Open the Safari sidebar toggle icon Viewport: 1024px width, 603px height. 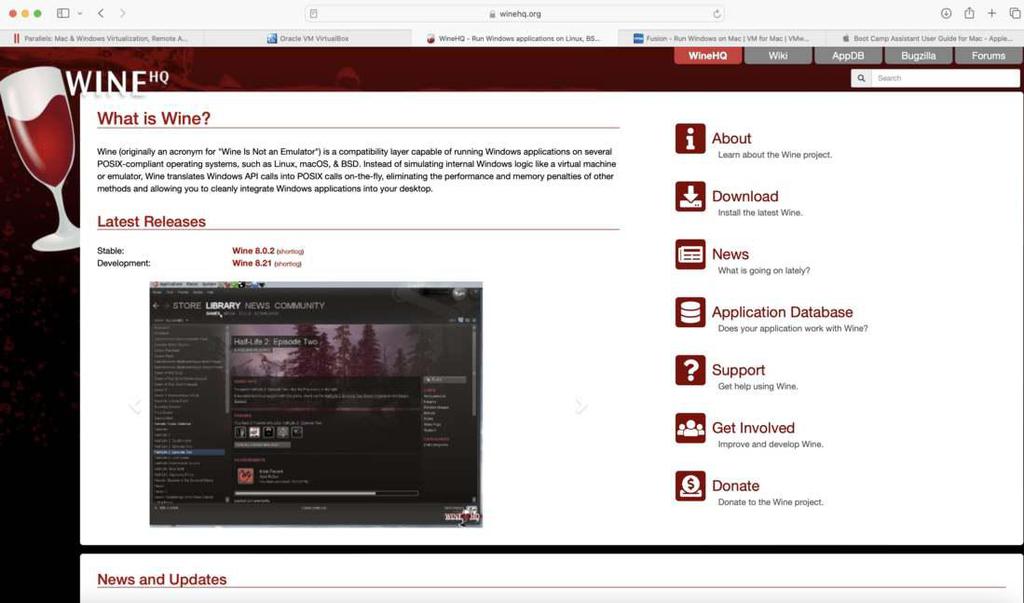[63, 13]
